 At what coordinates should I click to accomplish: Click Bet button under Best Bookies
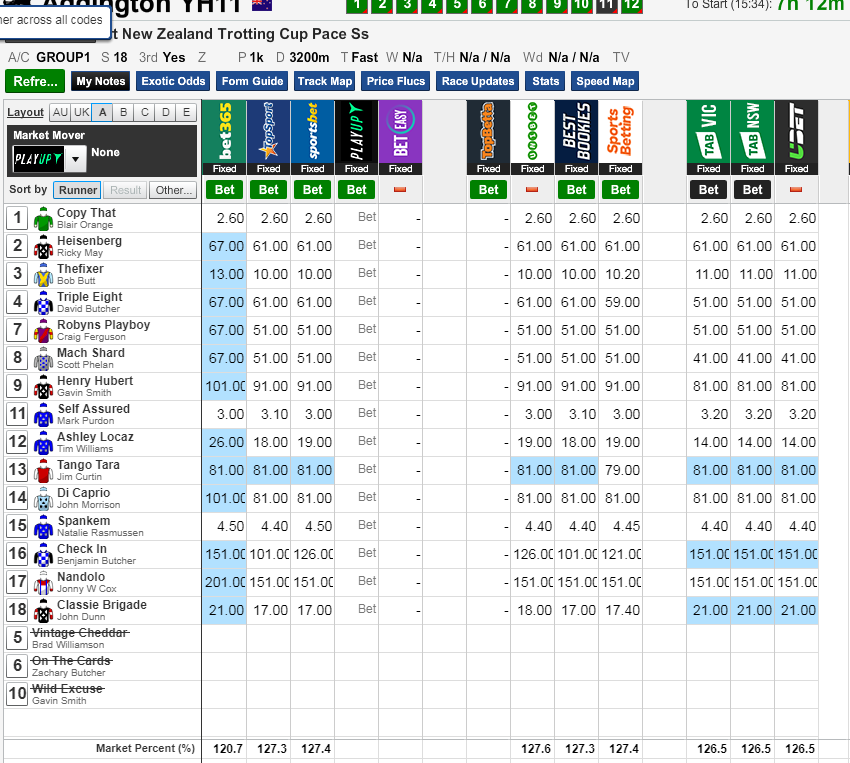point(576,190)
